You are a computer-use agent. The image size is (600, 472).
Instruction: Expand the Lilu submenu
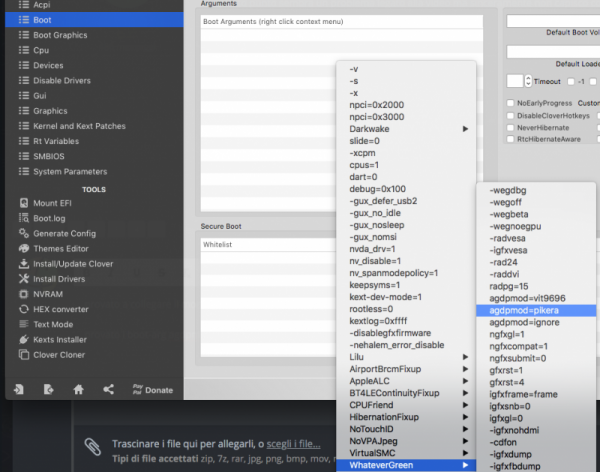click(406, 357)
